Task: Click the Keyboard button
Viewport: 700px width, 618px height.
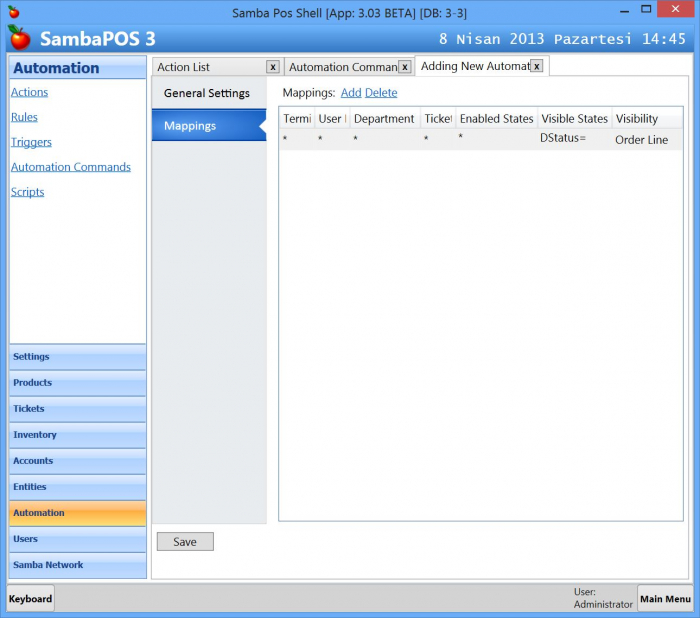Action: [31, 599]
